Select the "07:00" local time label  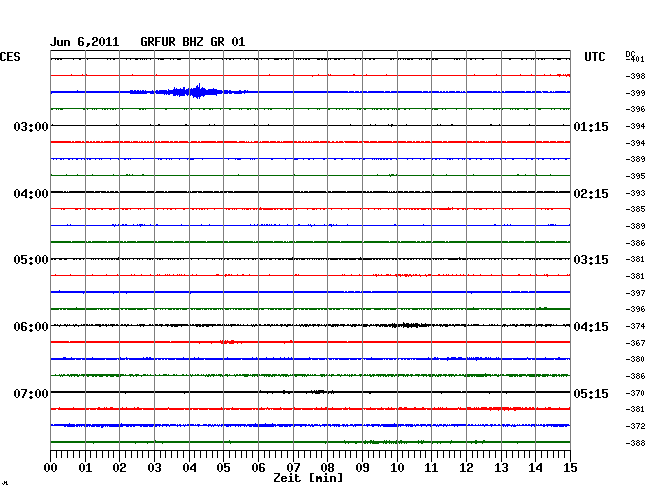coord(31,393)
